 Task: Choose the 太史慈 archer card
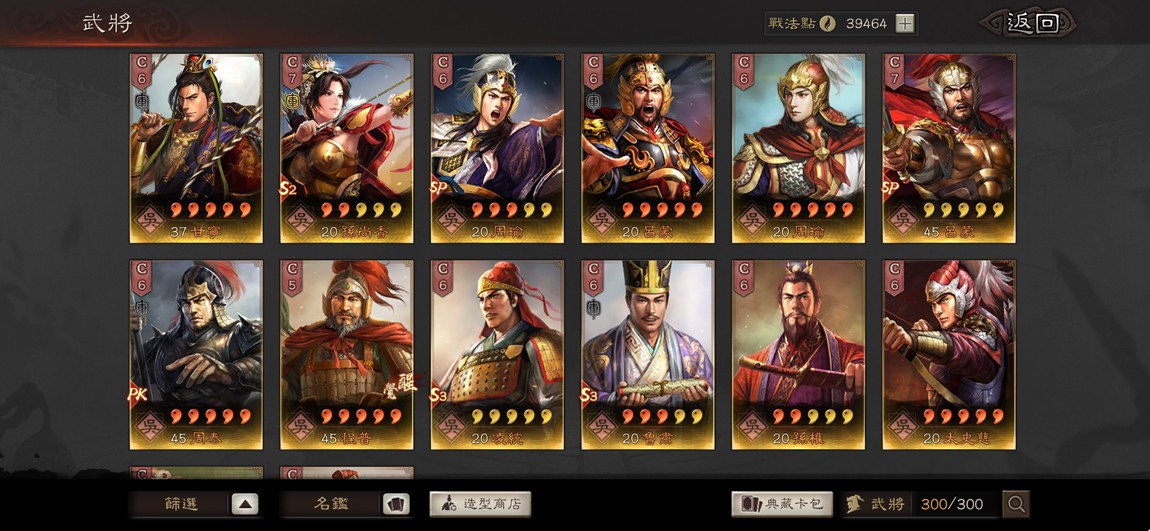[x=949, y=354]
